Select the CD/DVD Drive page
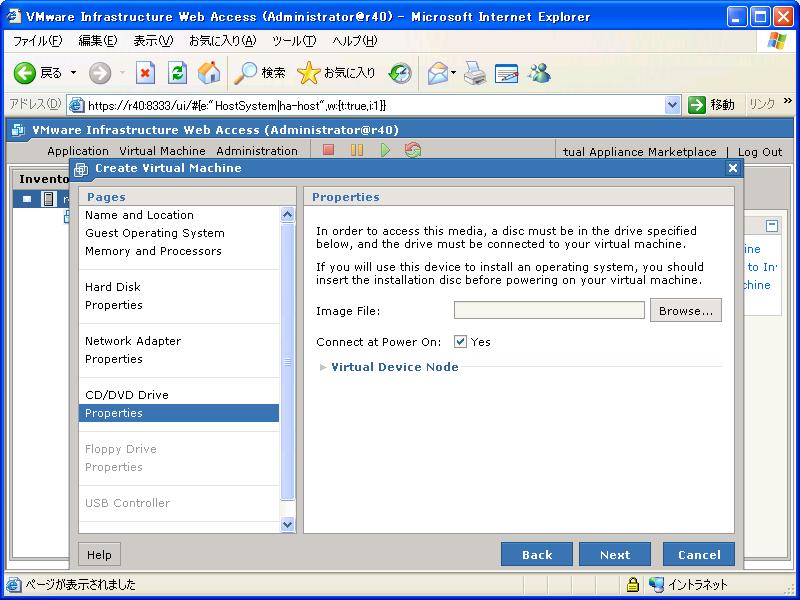The width and height of the screenshot is (800, 600). pos(127,395)
